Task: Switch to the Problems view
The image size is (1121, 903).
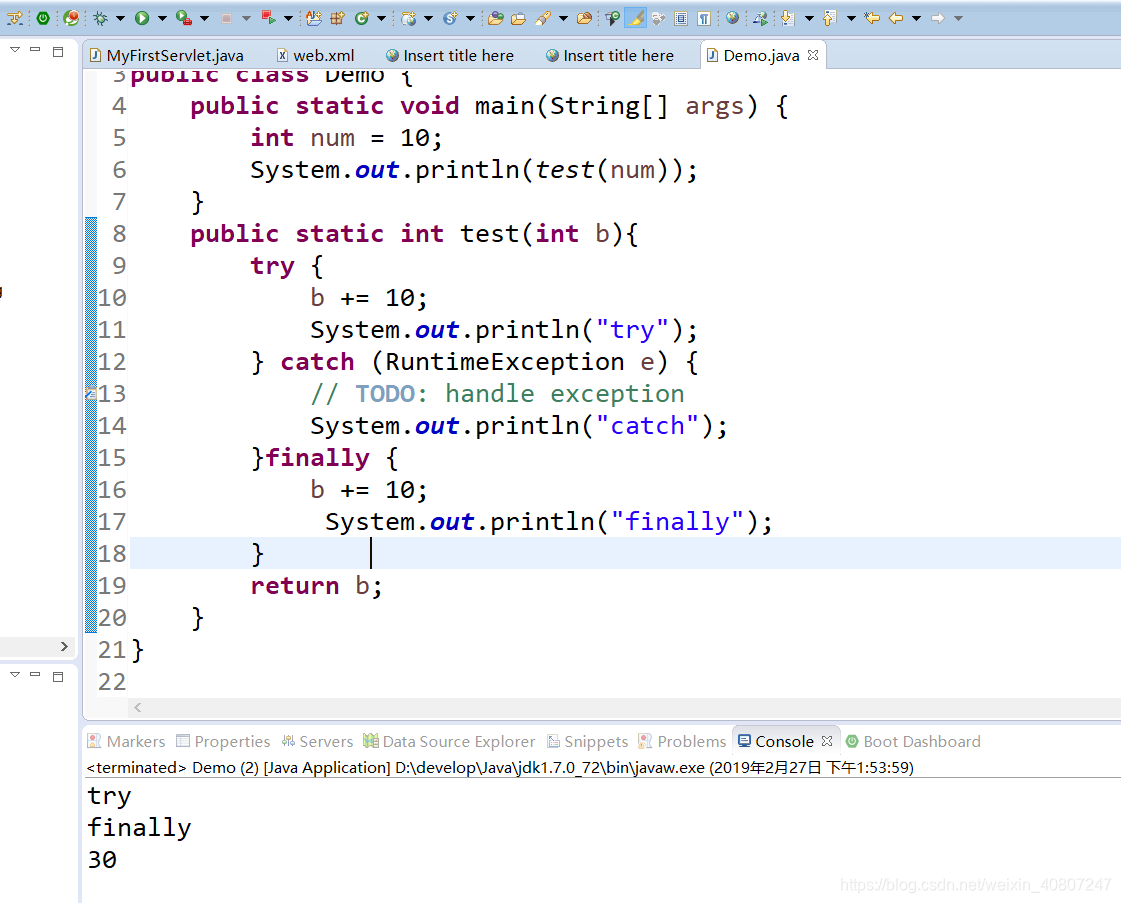Action: [691, 741]
